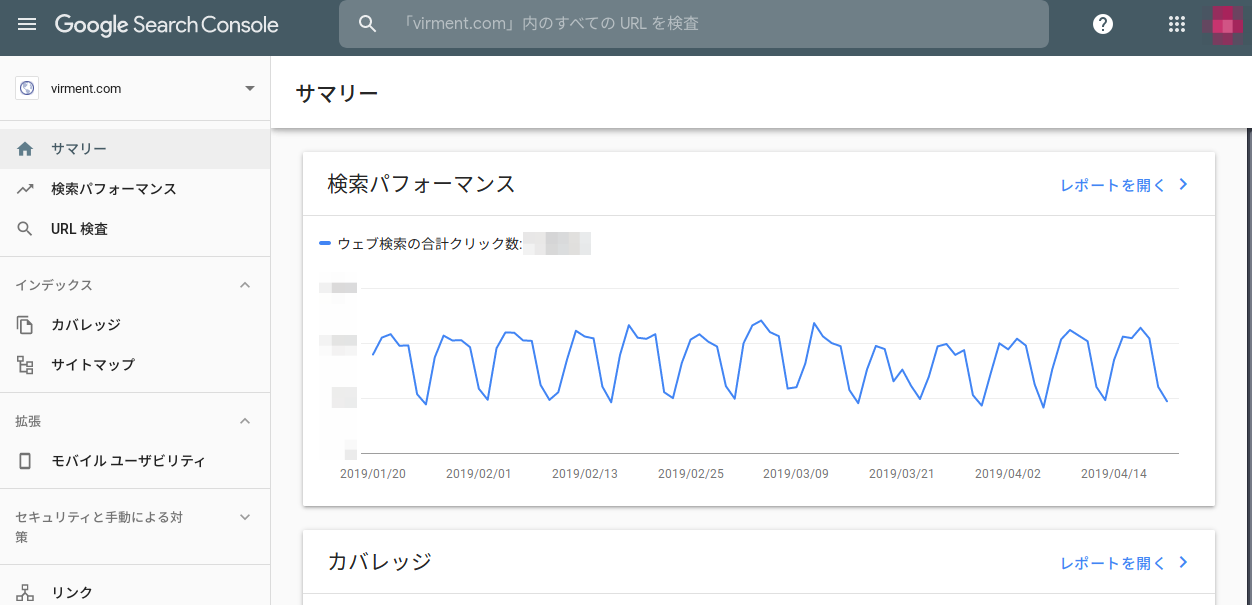This screenshot has width=1252, height=605.
Task: Open the Google apps grid
Action: coord(1177,24)
